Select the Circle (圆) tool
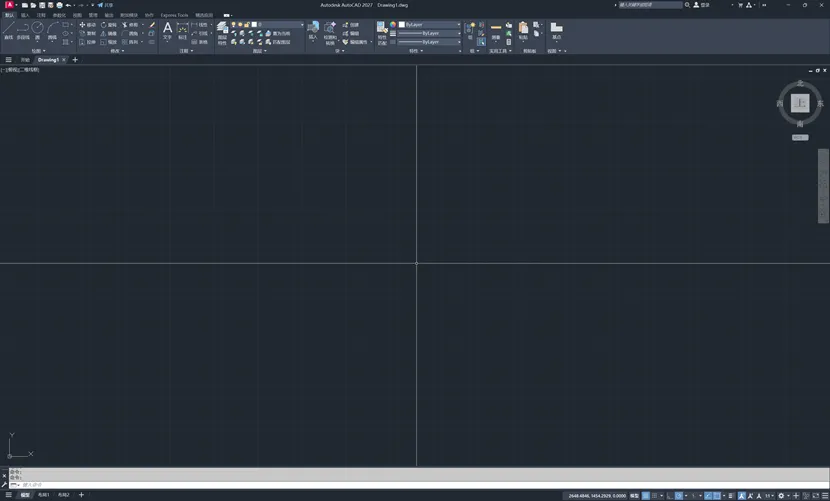Image resolution: width=830 pixels, height=501 pixels. tap(37, 31)
